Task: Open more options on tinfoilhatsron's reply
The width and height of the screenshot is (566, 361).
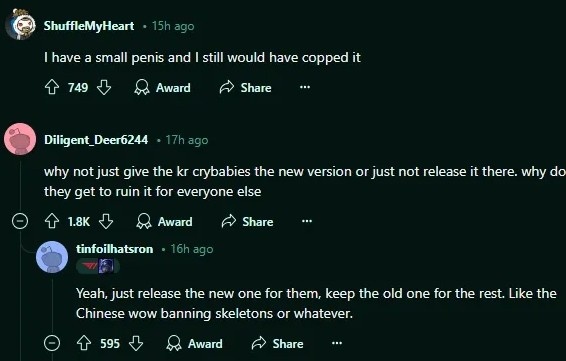Action: (337, 343)
